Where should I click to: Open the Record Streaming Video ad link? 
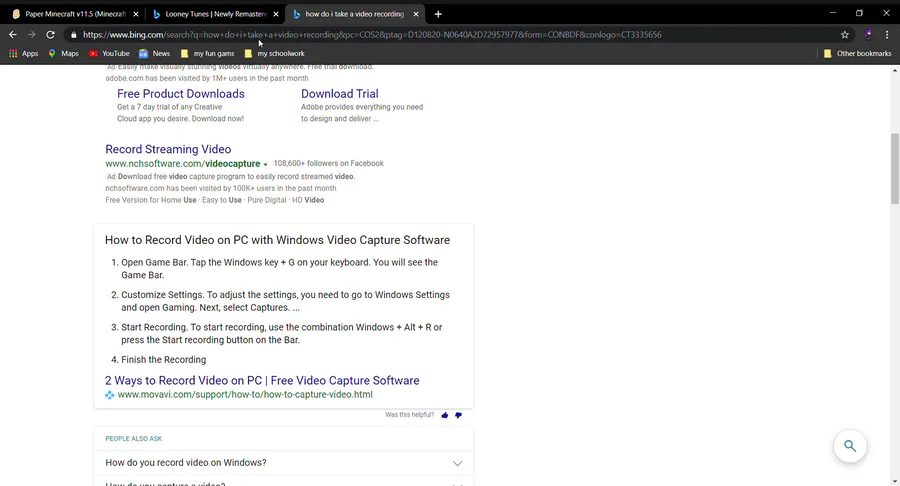pyautogui.click(x=168, y=149)
